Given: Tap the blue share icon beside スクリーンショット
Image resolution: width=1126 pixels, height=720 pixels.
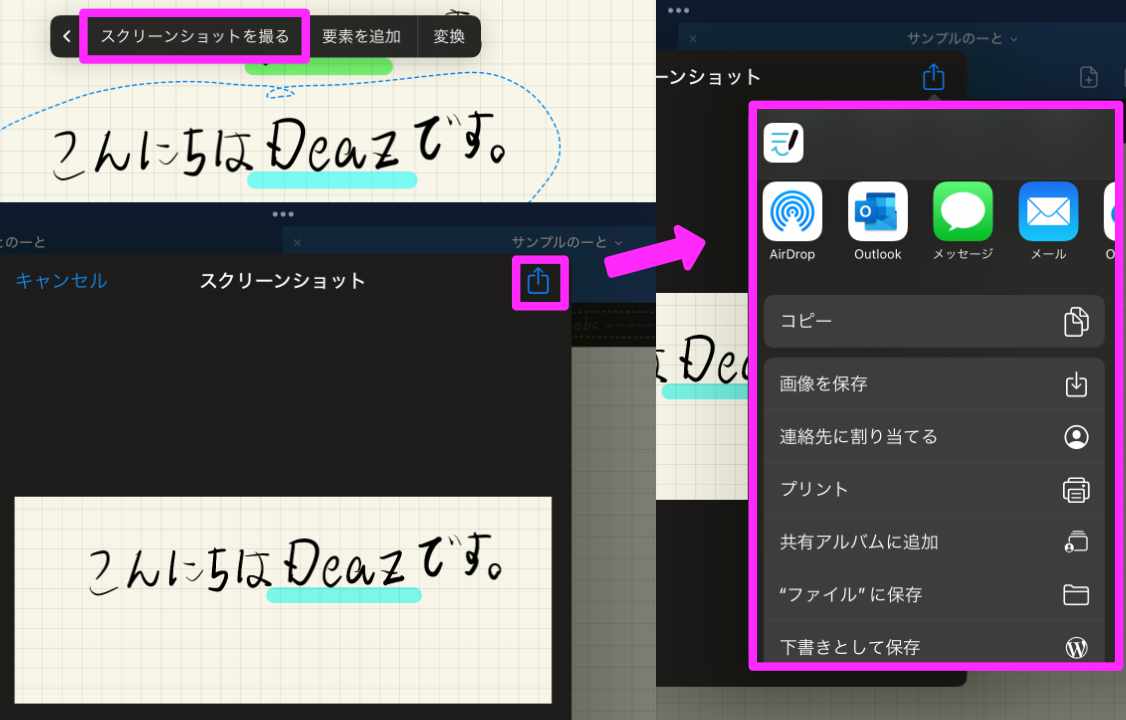Looking at the screenshot, I should click(x=538, y=281).
